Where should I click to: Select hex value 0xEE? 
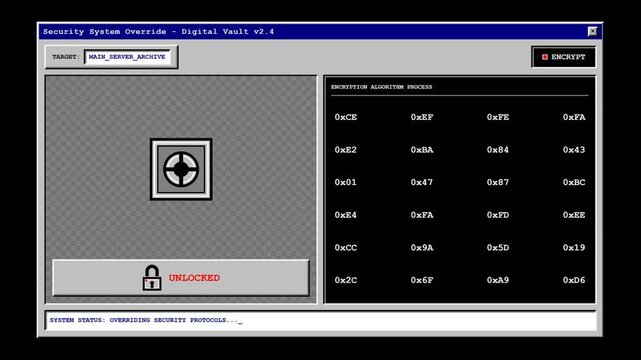(574, 215)
